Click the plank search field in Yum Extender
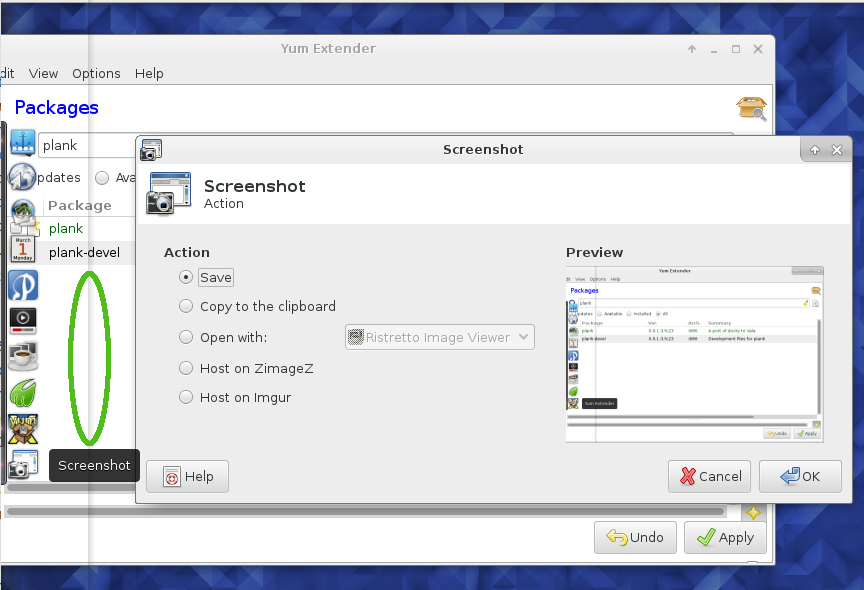864x590 pixels. coord(87,145)
